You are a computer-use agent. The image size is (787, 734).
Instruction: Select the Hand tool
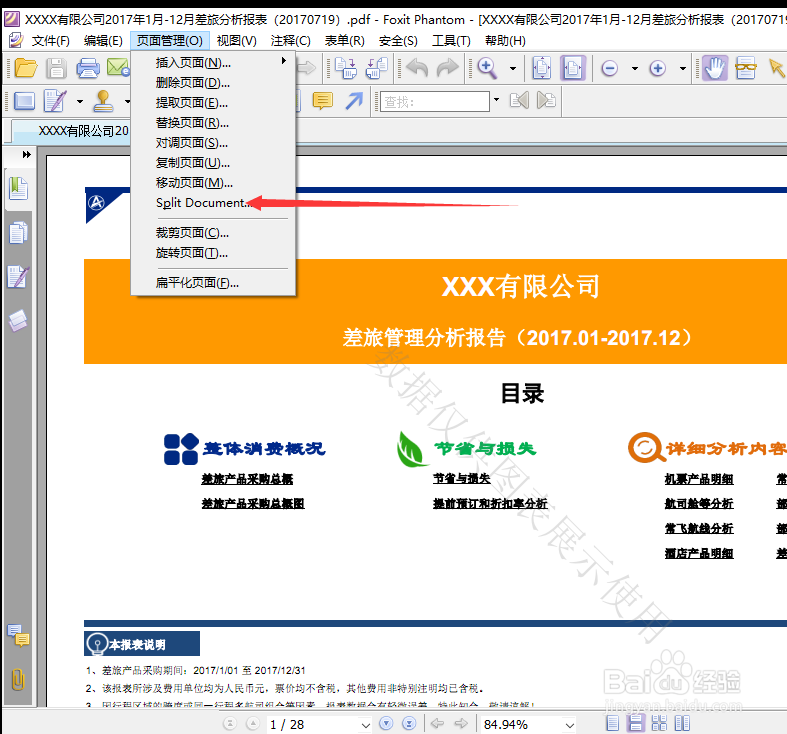[x=715, y=68]
